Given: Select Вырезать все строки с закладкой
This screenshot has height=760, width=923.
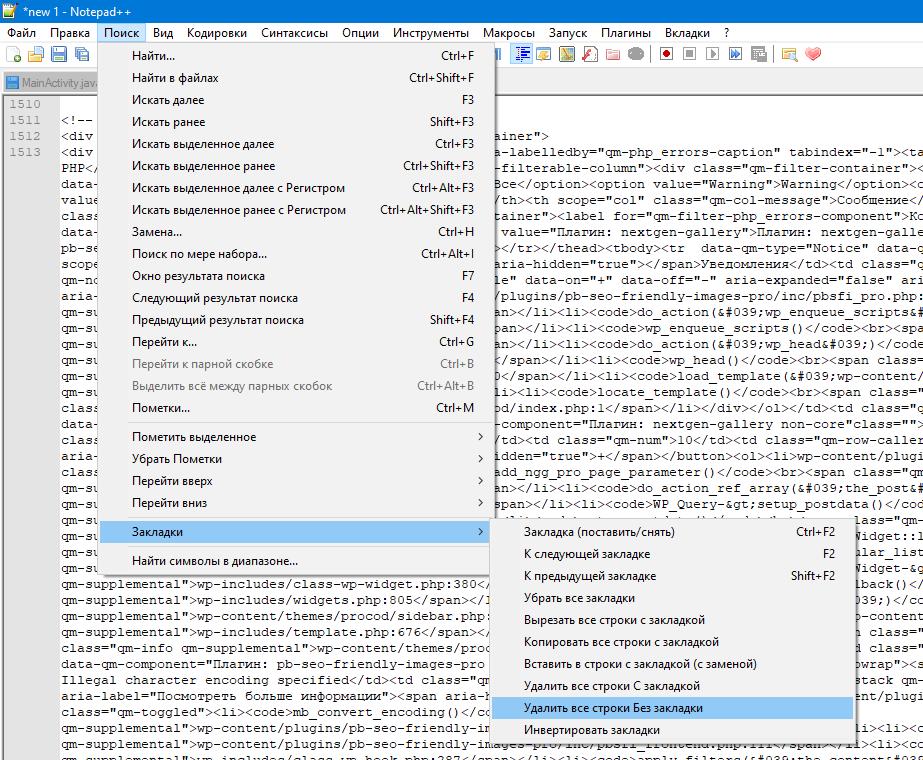Looking at the screenshot, I should [x=672, y=620].
